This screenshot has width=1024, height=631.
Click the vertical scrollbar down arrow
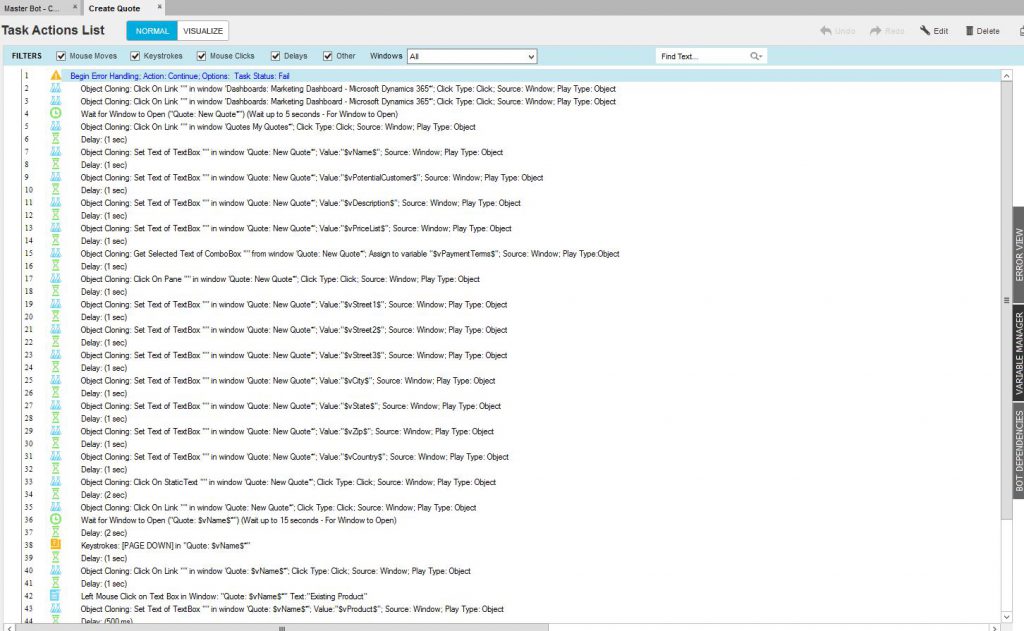coord(1006,617)
